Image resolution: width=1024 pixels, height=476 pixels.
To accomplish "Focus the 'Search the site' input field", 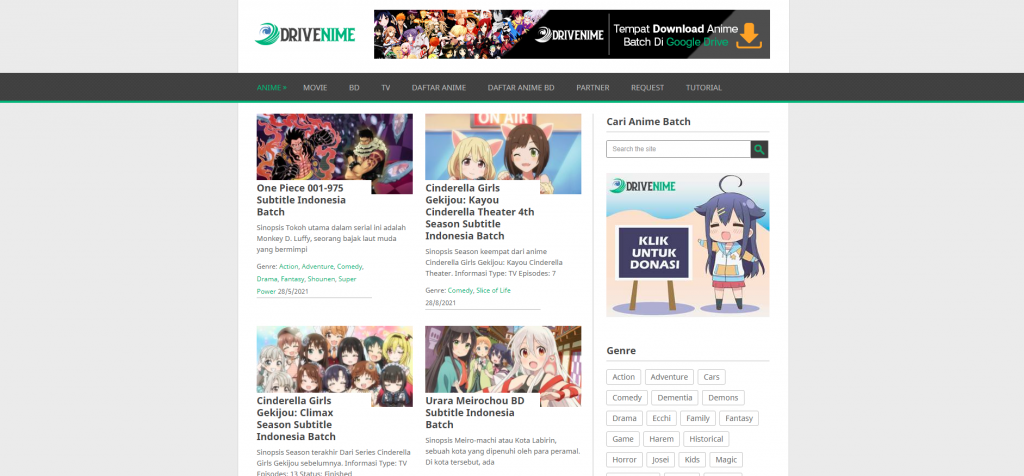I will [x=679, y=149].
